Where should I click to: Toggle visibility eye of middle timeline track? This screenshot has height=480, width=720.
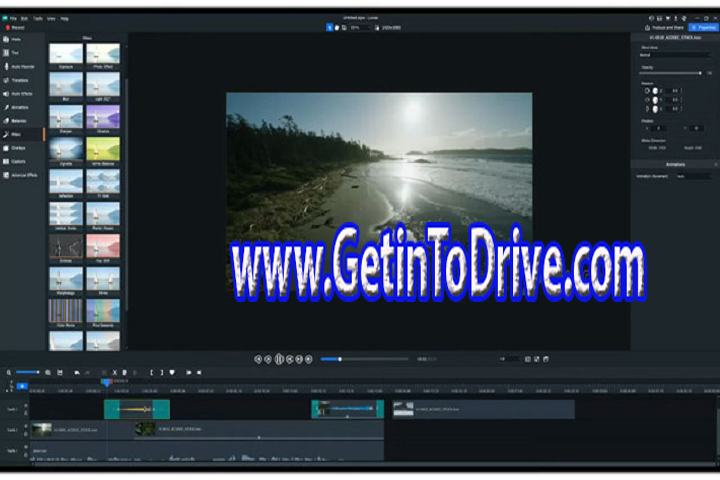point(26,427)
